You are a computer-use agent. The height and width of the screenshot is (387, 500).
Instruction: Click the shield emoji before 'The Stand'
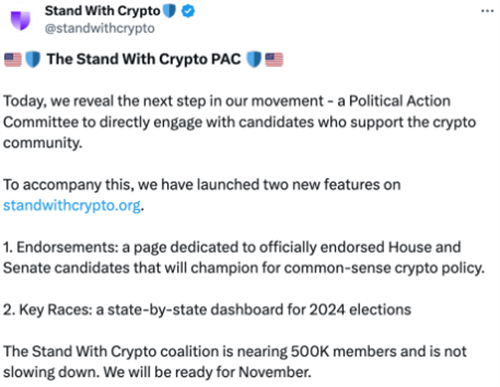(x=33, y=60)
